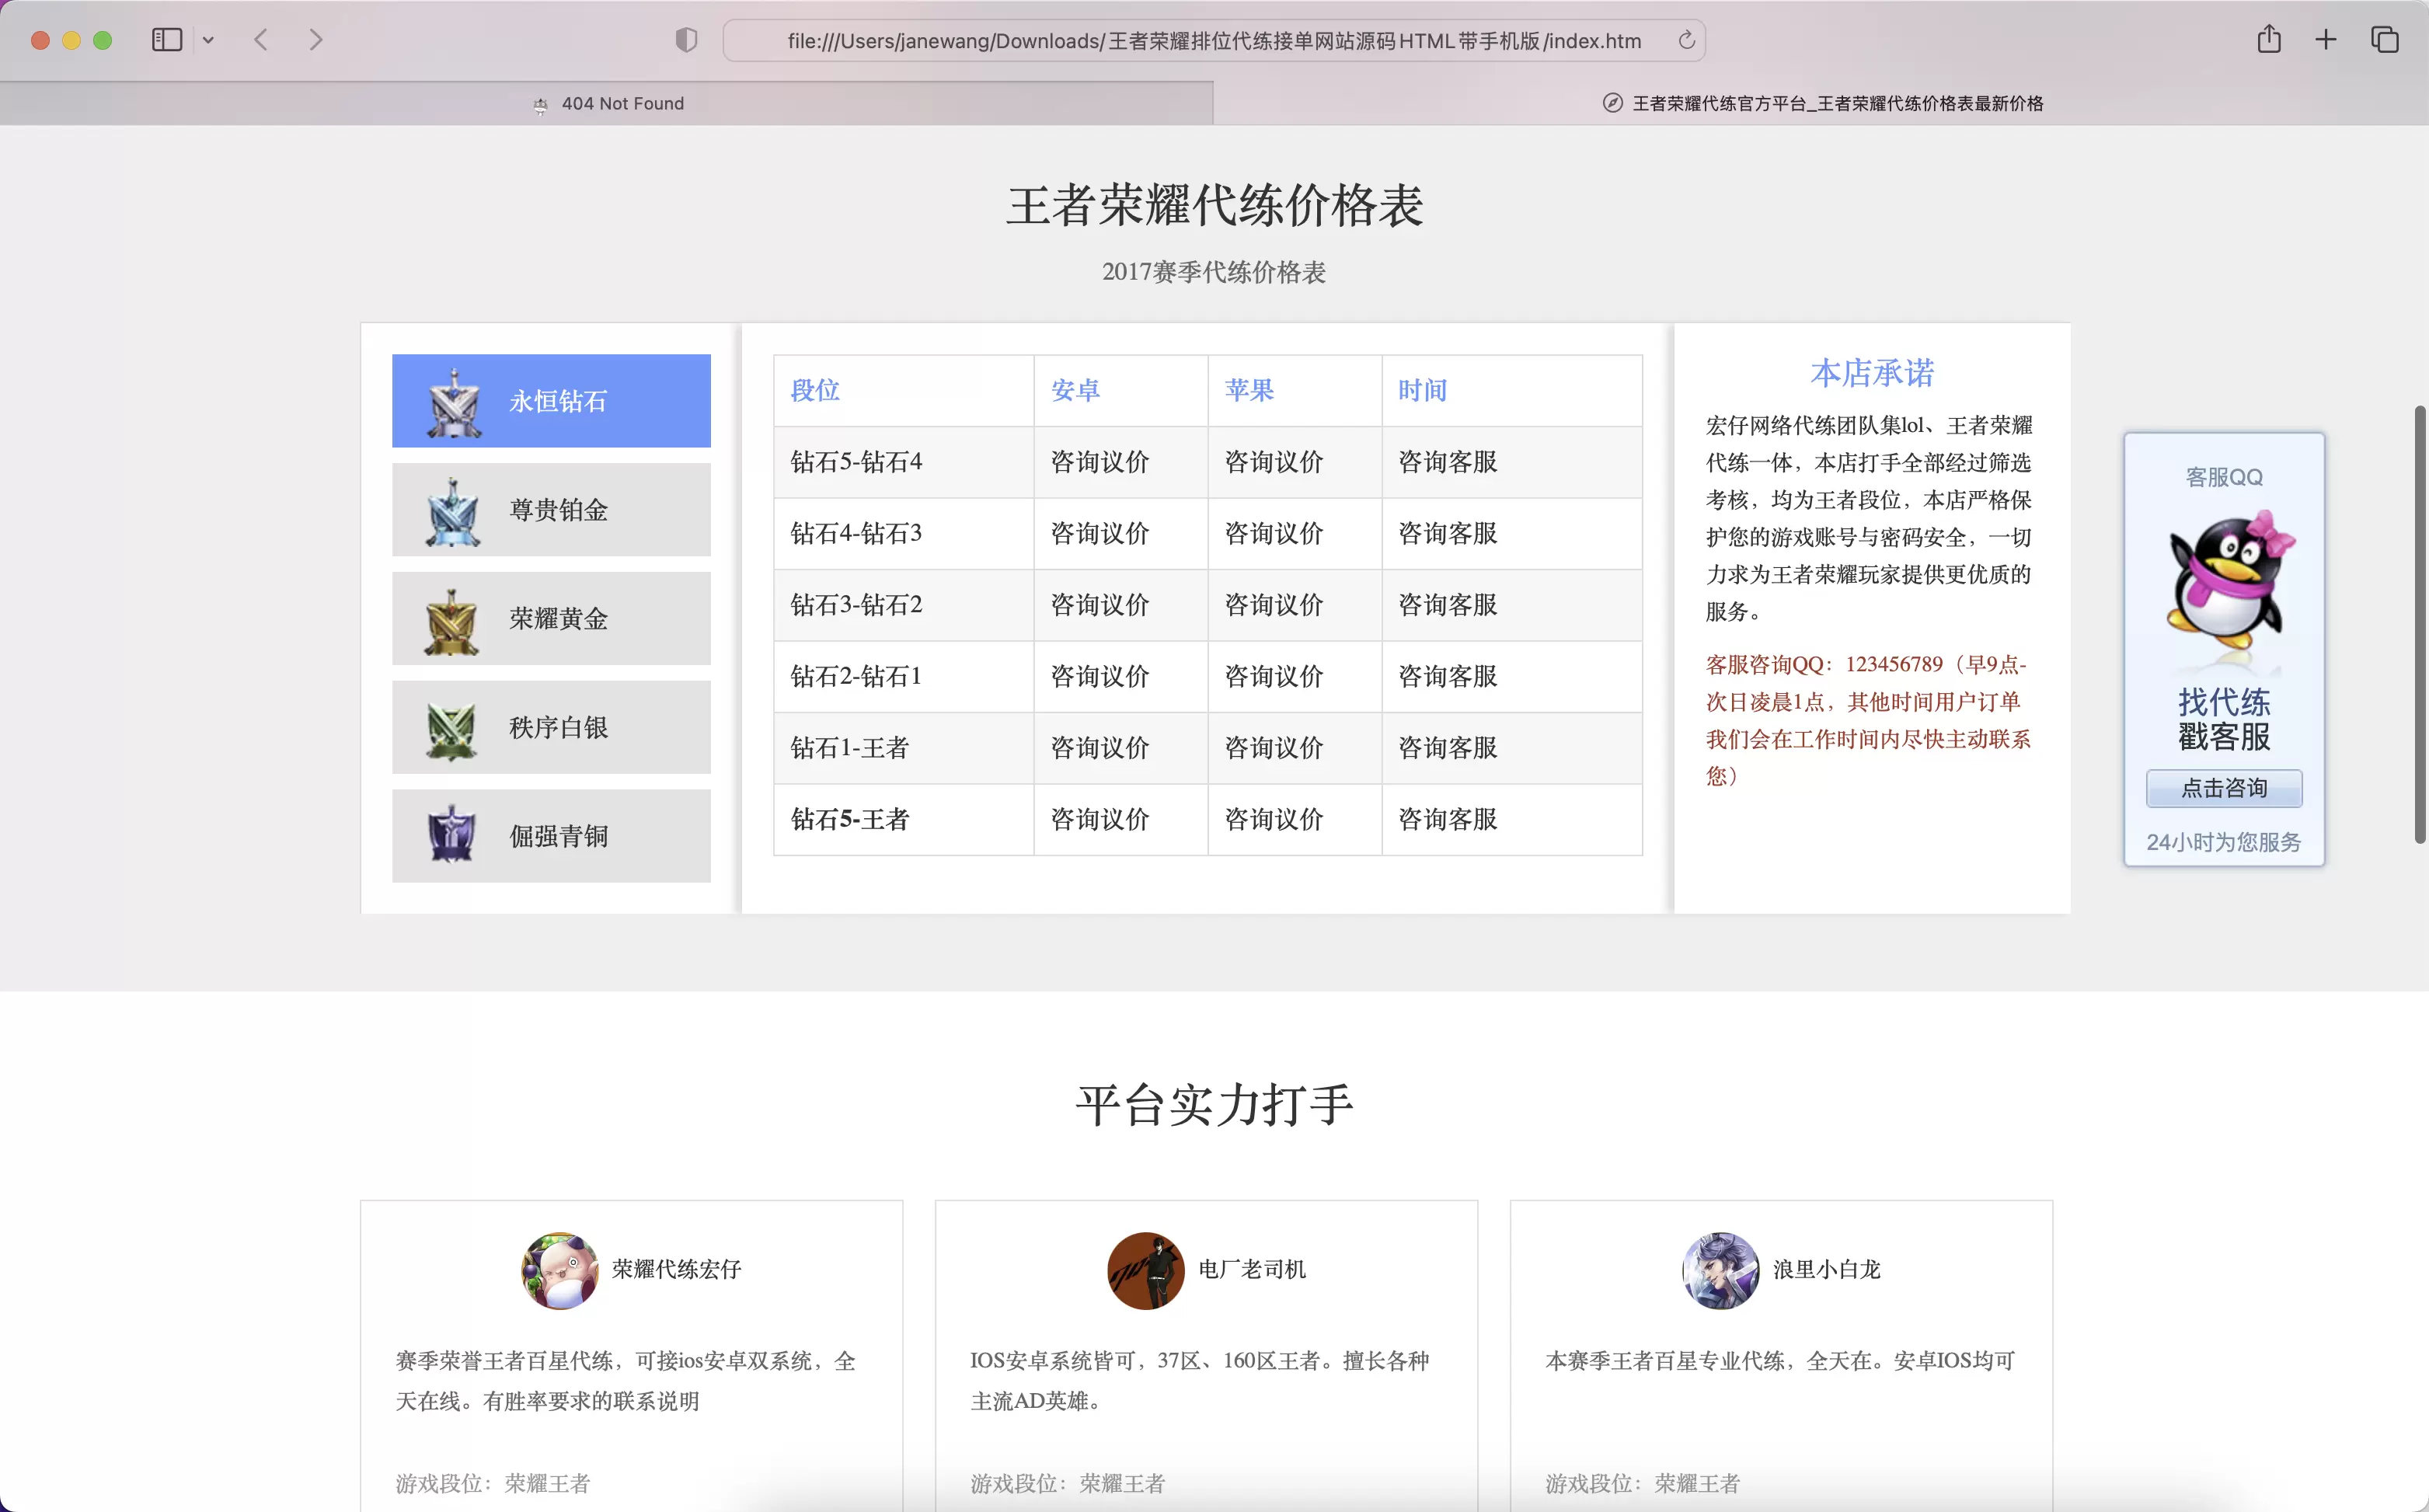The width and height of the screenshot is (2429, 1512).
Task: Select the 钻石5-钻石4 row cell
Action: [x=903, y=462]
